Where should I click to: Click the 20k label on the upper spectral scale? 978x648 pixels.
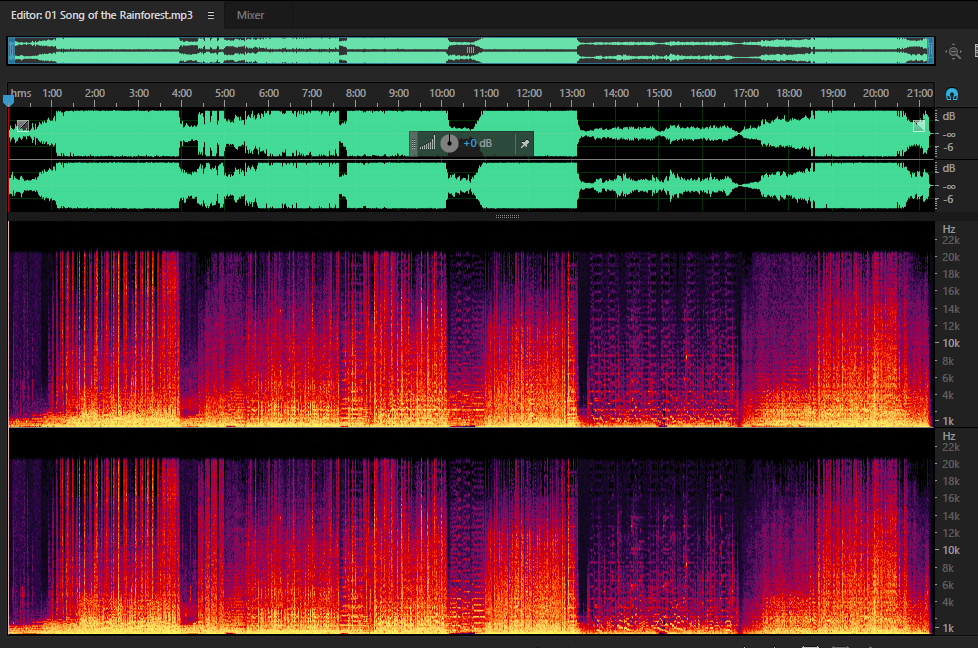click(951, 257)
